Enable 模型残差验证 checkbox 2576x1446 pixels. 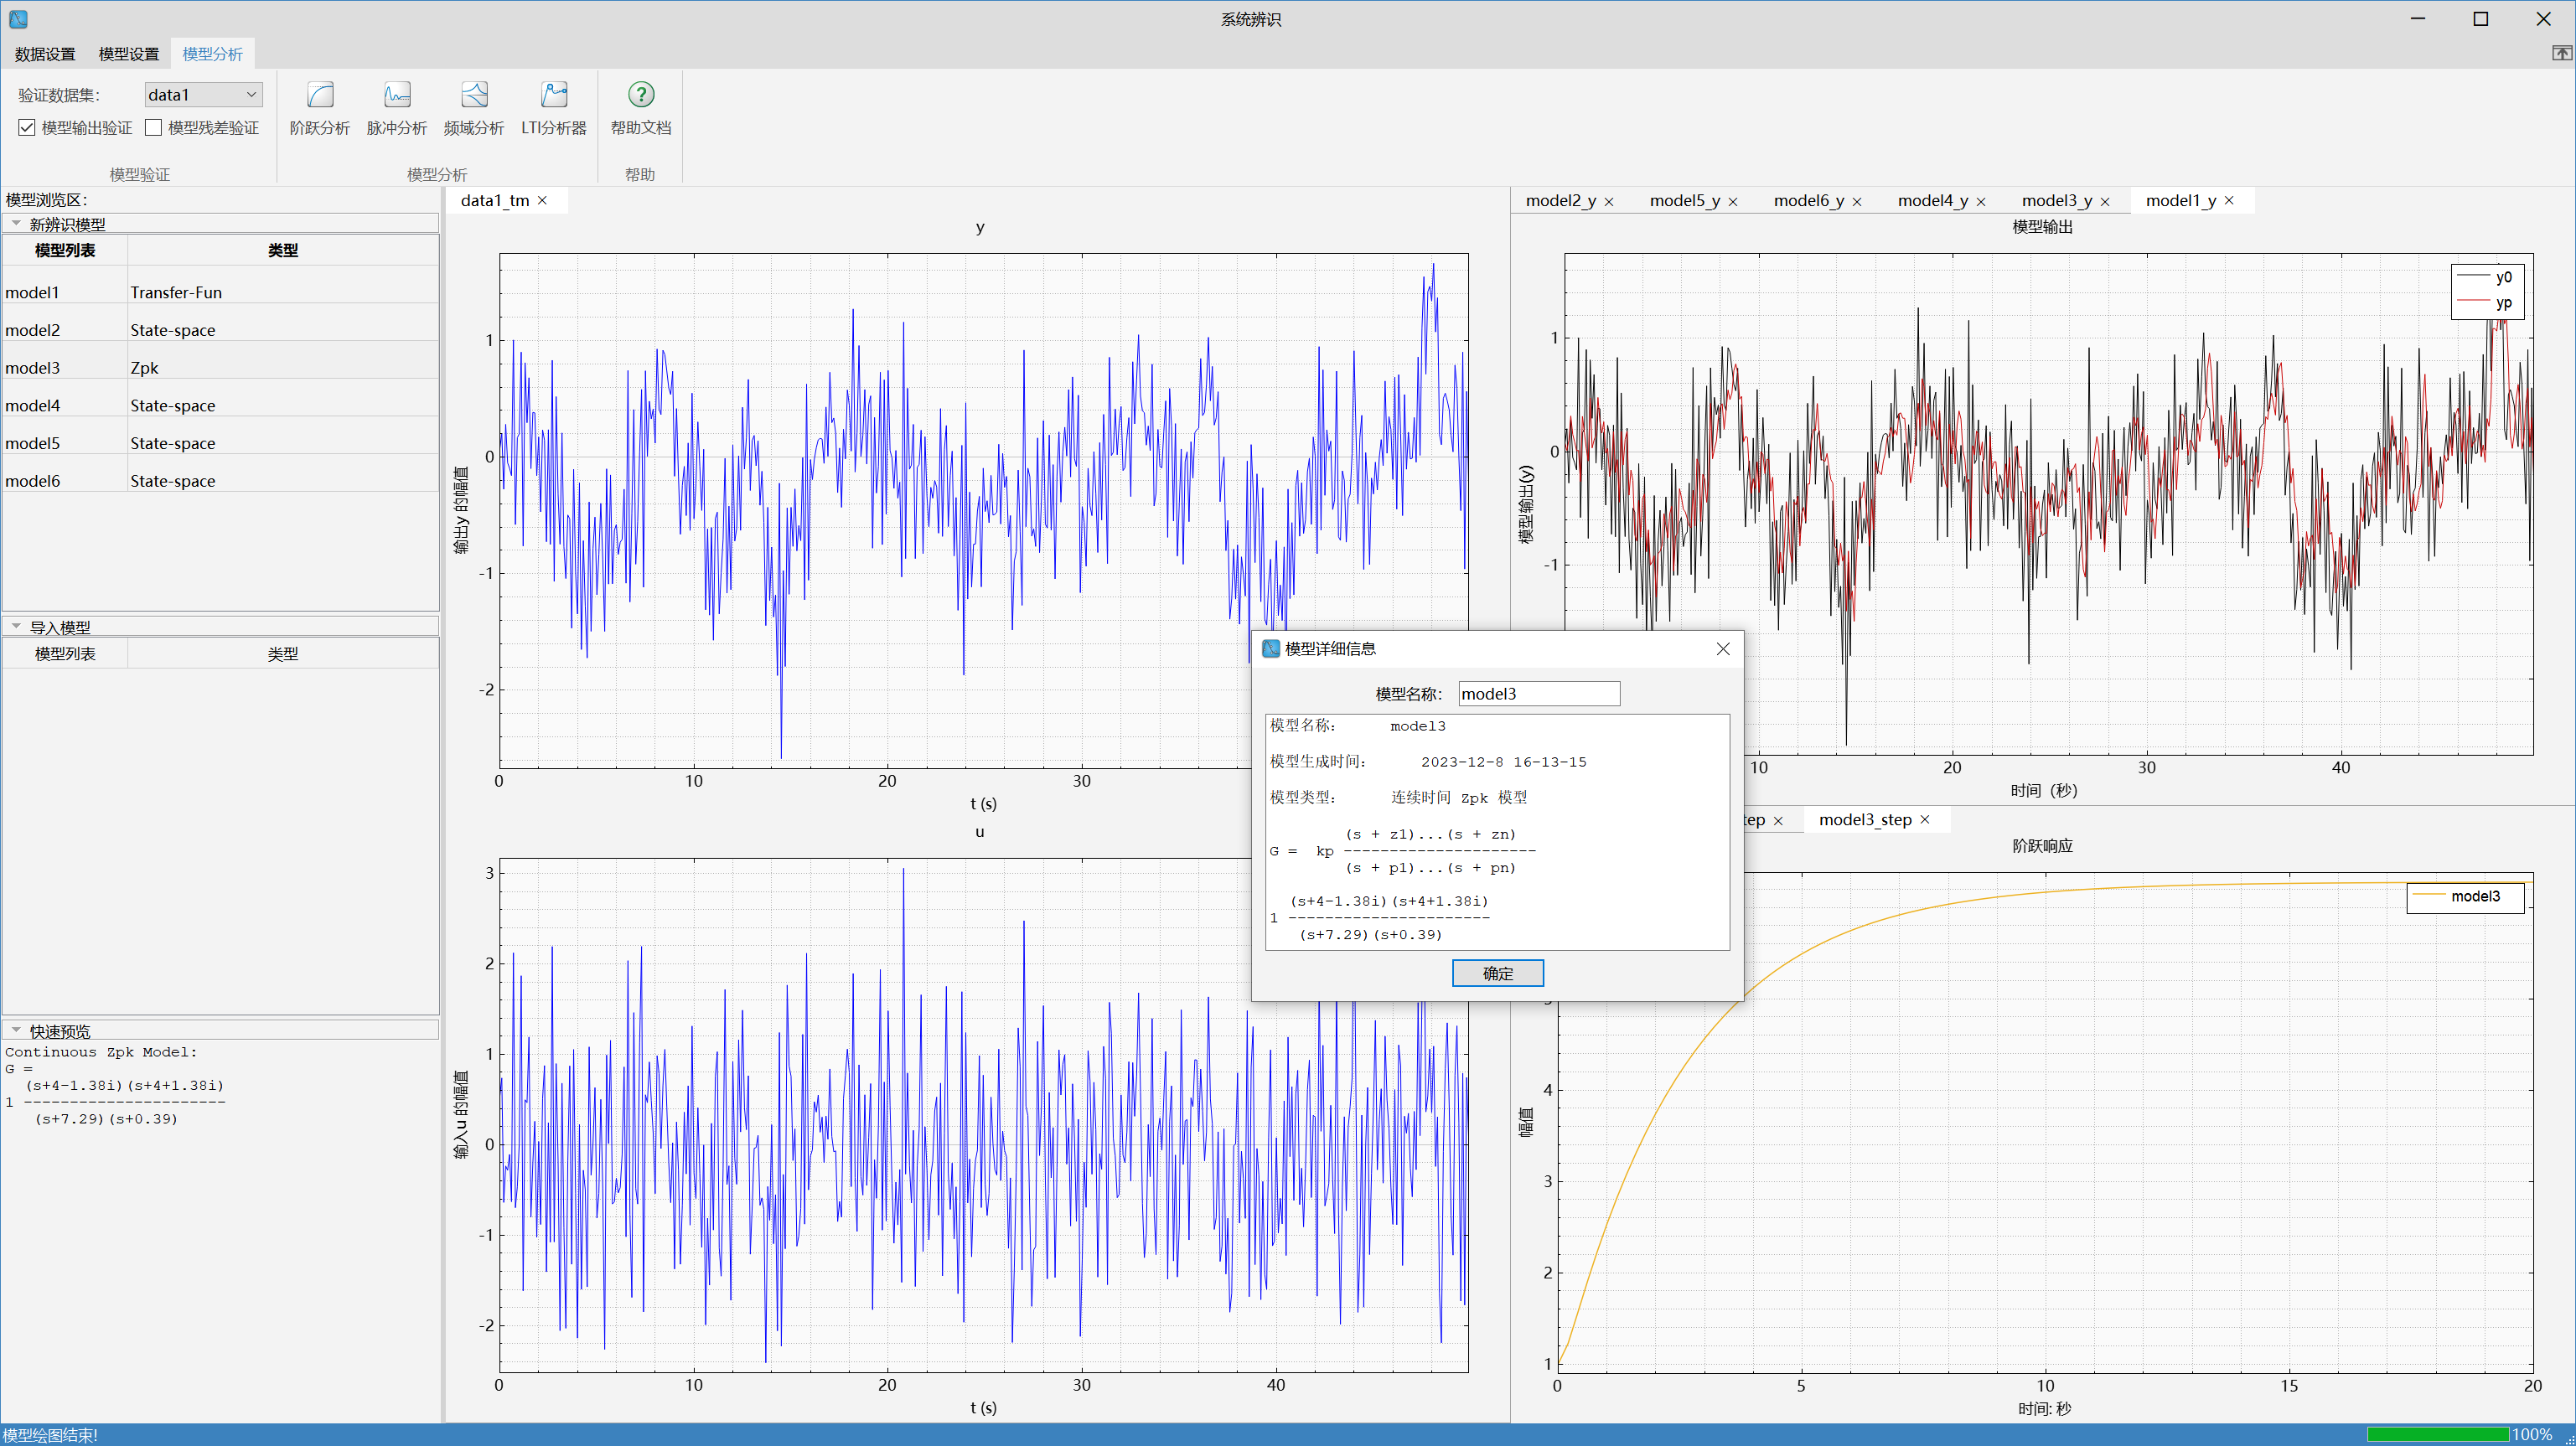point(154,128)
